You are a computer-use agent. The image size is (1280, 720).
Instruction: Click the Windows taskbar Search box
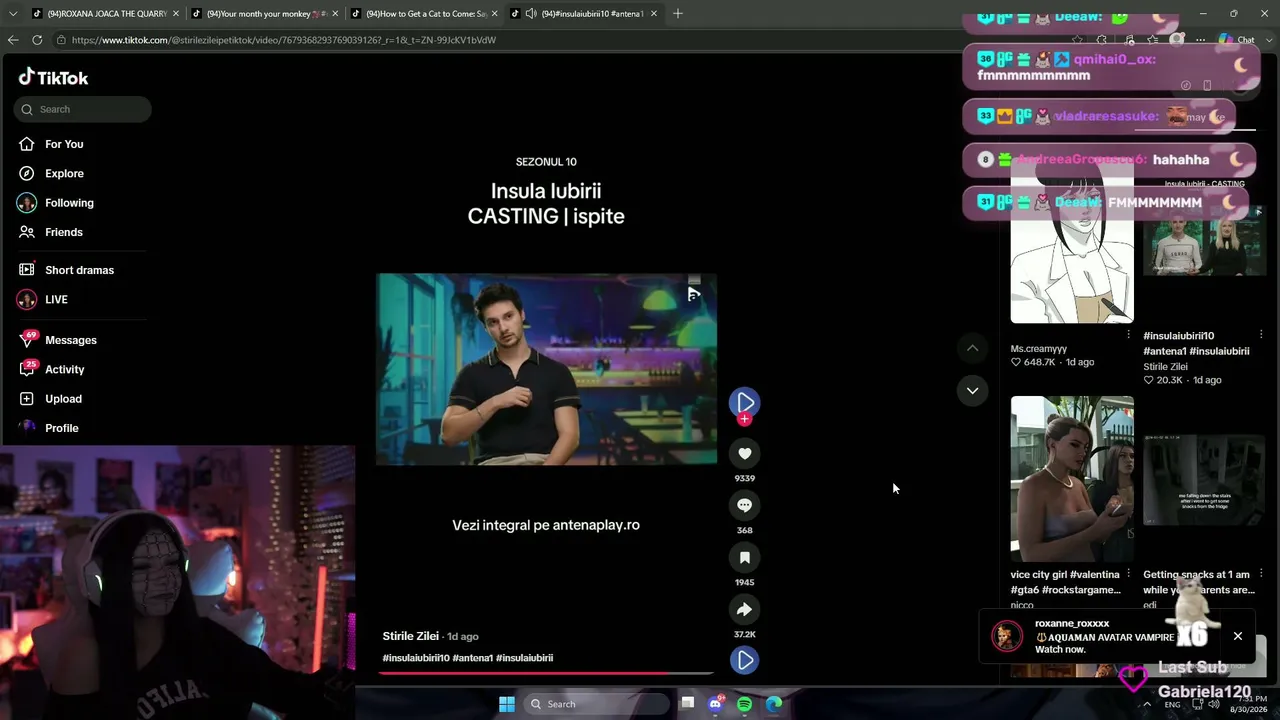click(596, 704)
